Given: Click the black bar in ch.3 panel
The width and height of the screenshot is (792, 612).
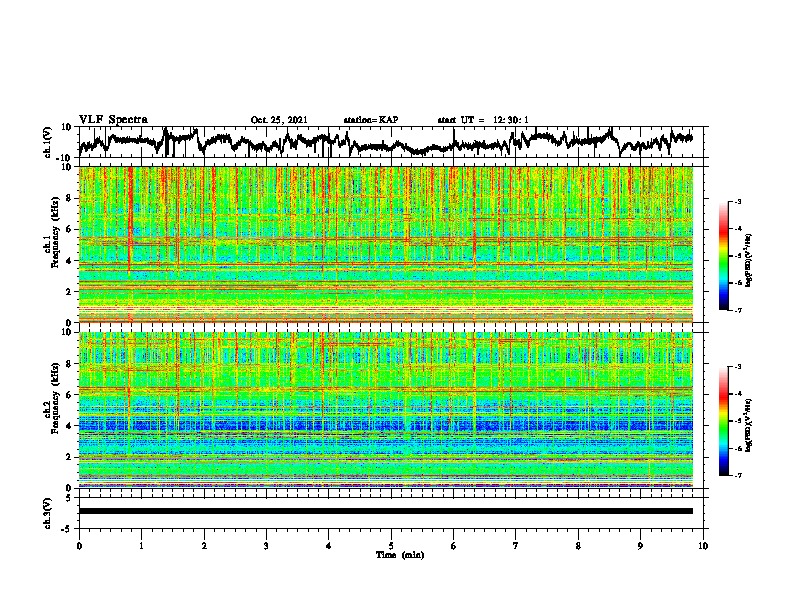Looking at the screenshot, I should 386,511.
